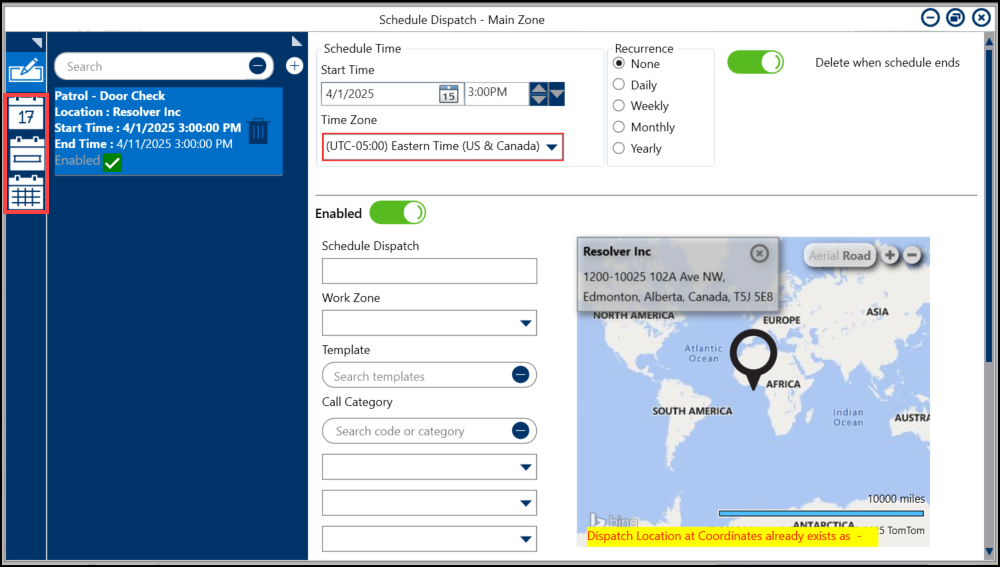Select Yearly recurrence option
The height and width of the screenshot is (567, 1000).
click(619, 148)
